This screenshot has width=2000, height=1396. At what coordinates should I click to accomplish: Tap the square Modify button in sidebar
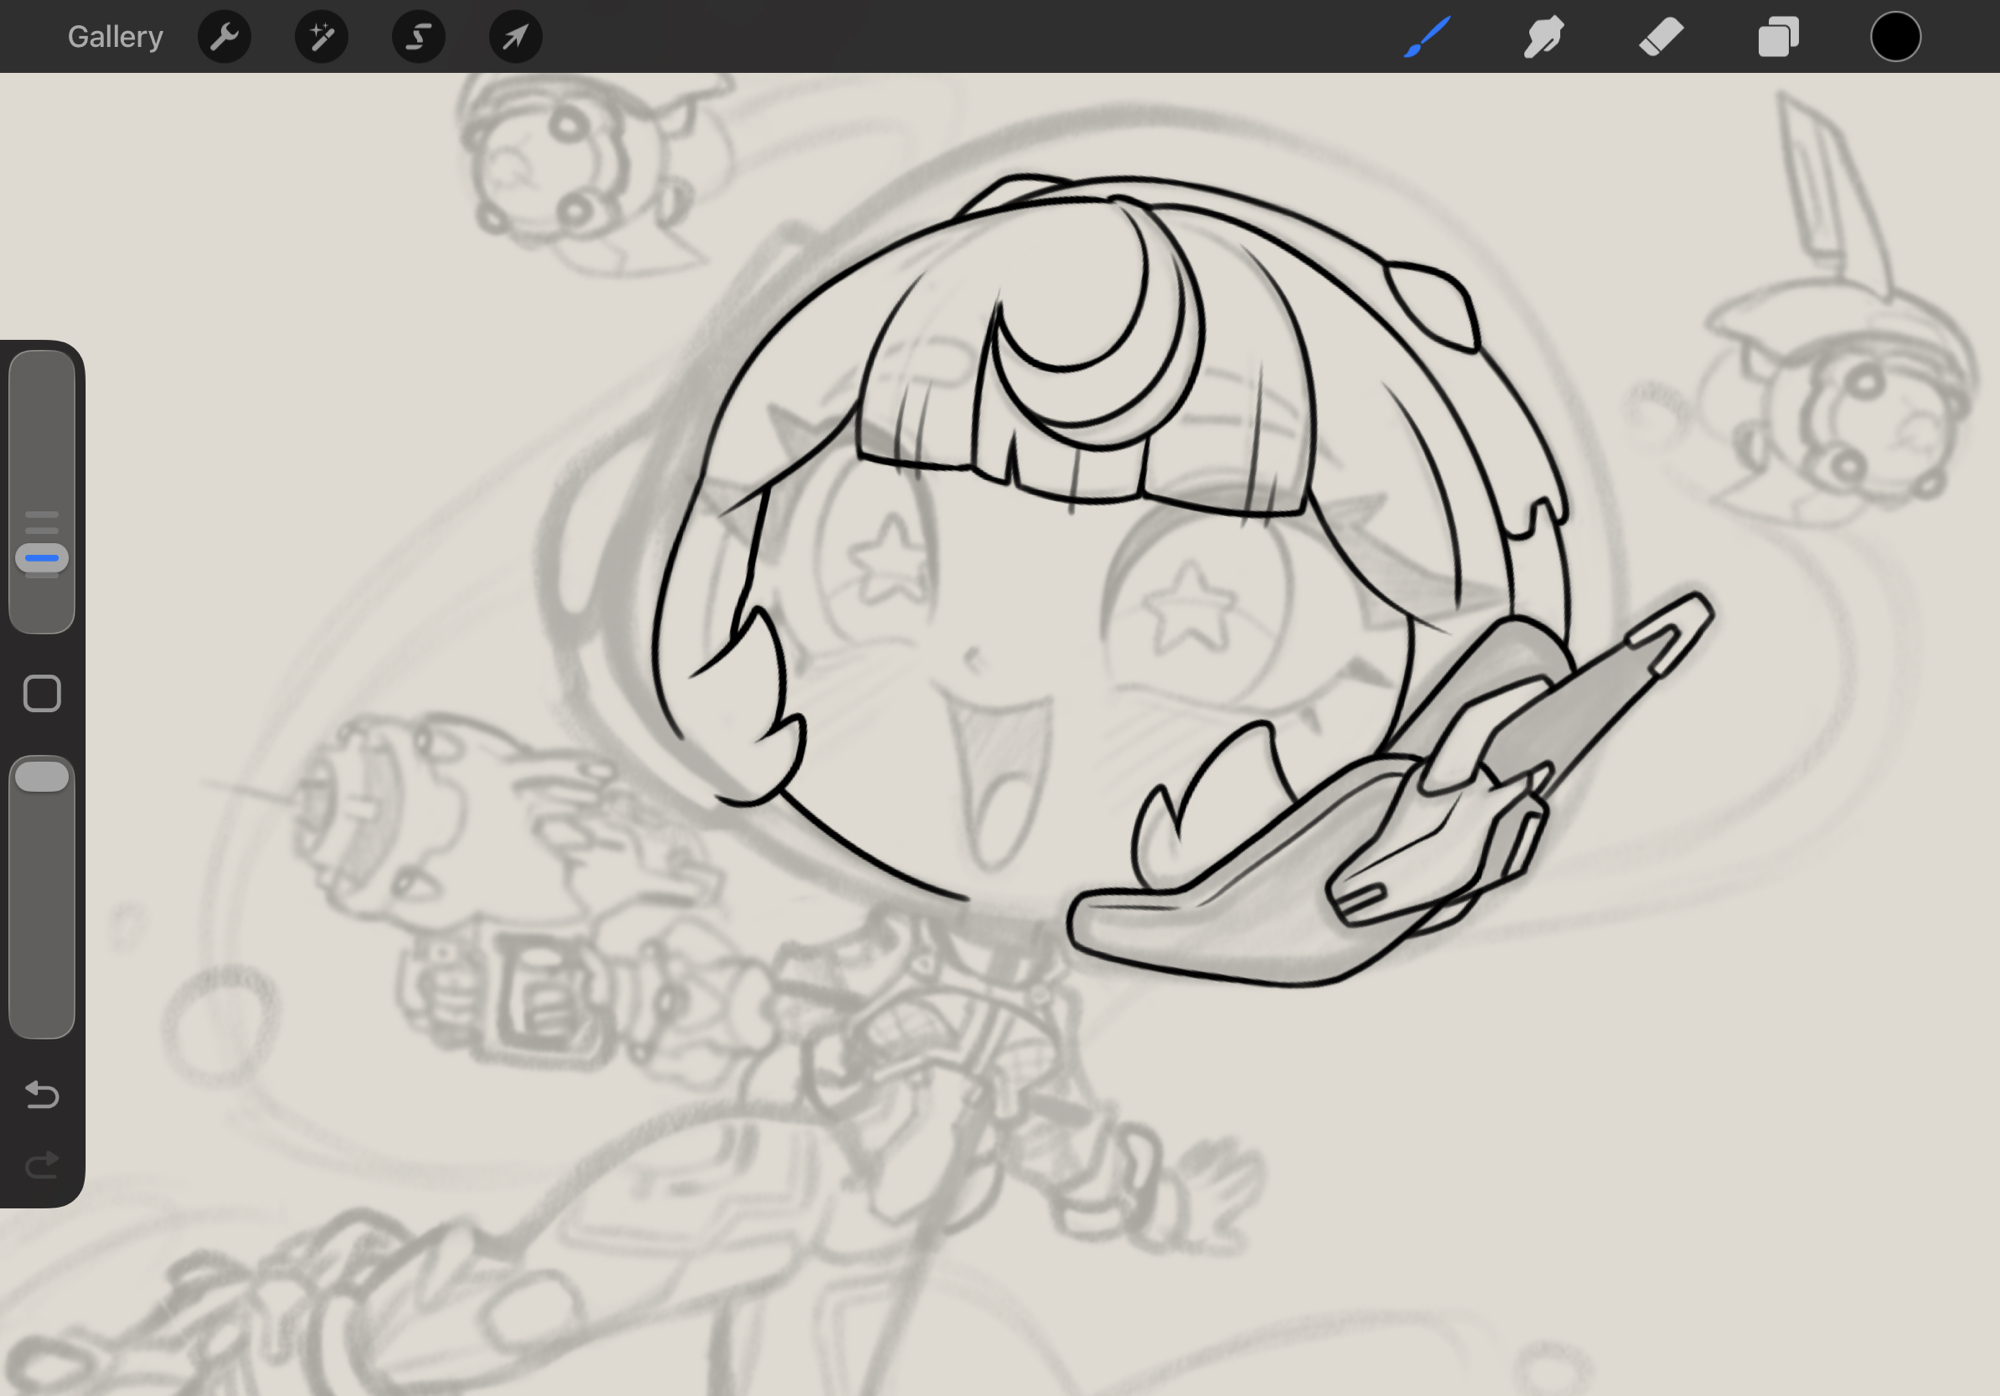pos(42,693)
